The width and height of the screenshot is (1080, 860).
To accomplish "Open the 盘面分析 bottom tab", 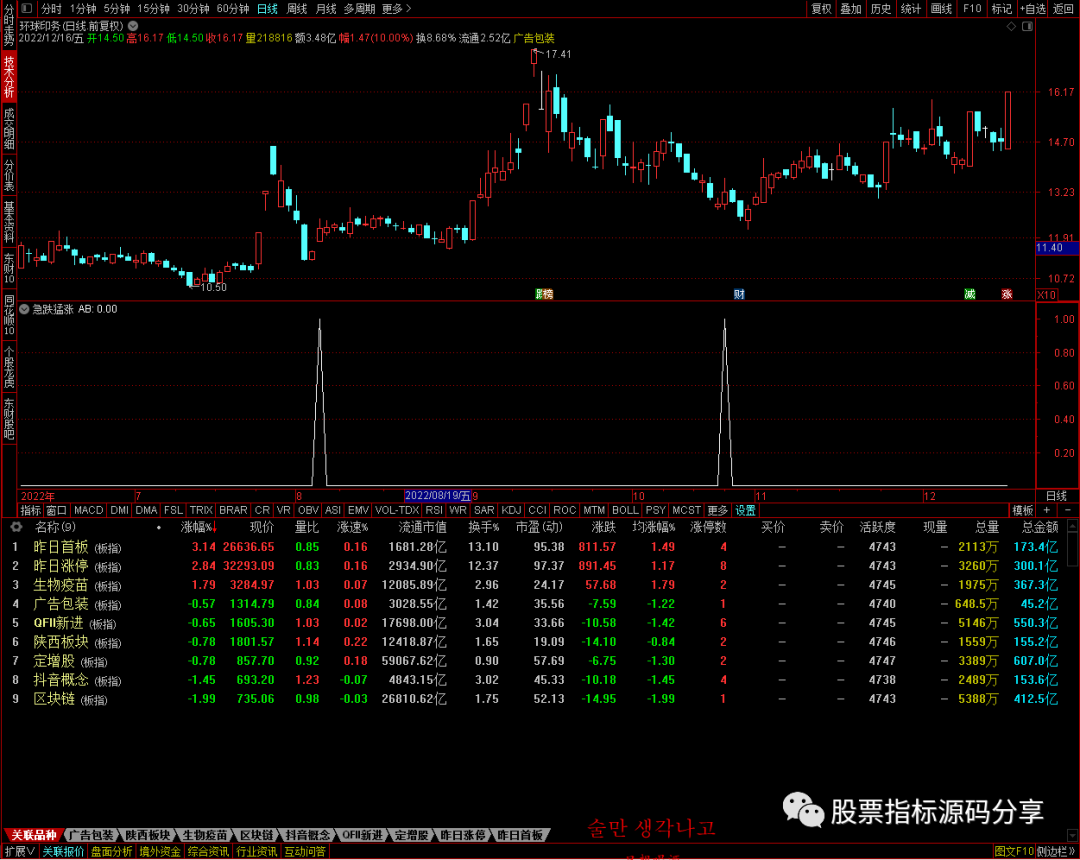I will click(x=112, y=852).
